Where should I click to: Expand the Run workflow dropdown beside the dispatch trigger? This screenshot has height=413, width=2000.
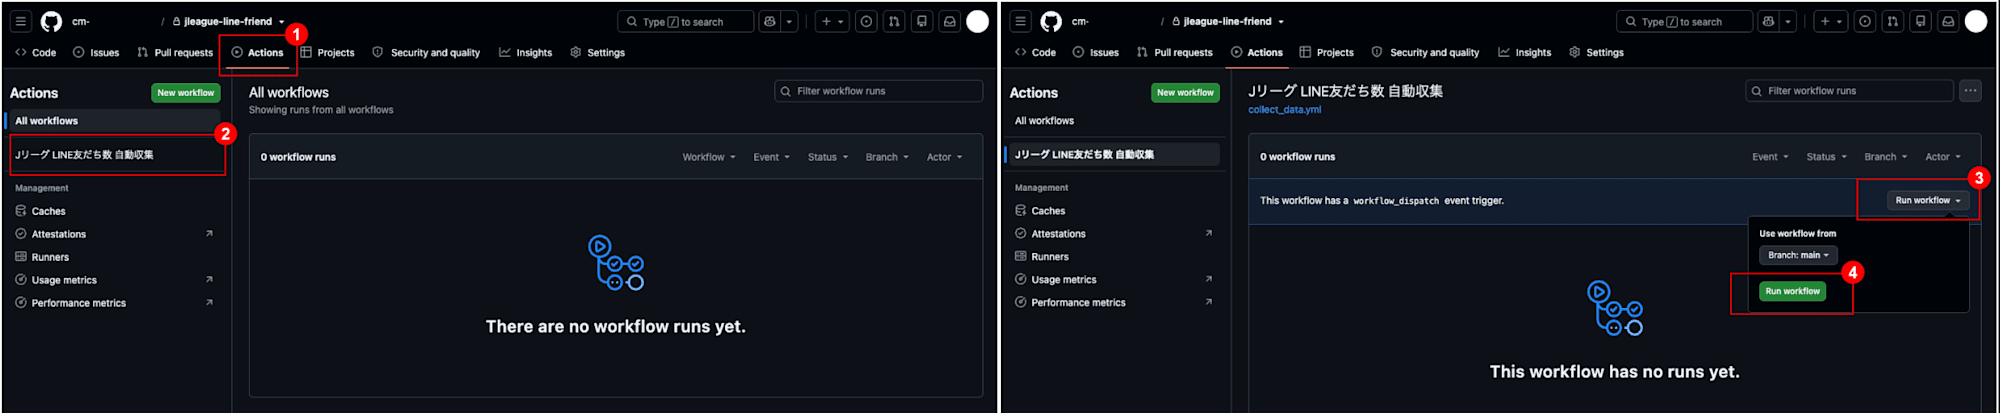point(1928,200)
